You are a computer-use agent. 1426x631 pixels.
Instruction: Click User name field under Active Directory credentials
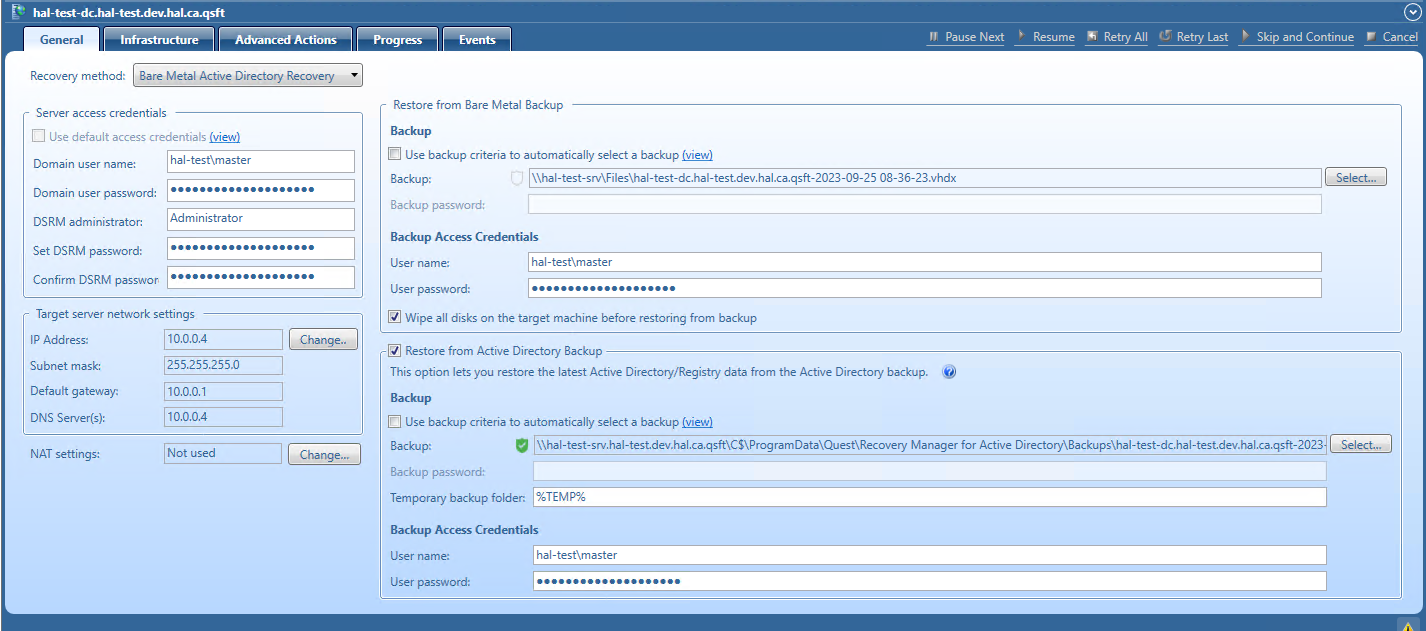(930, 555)
